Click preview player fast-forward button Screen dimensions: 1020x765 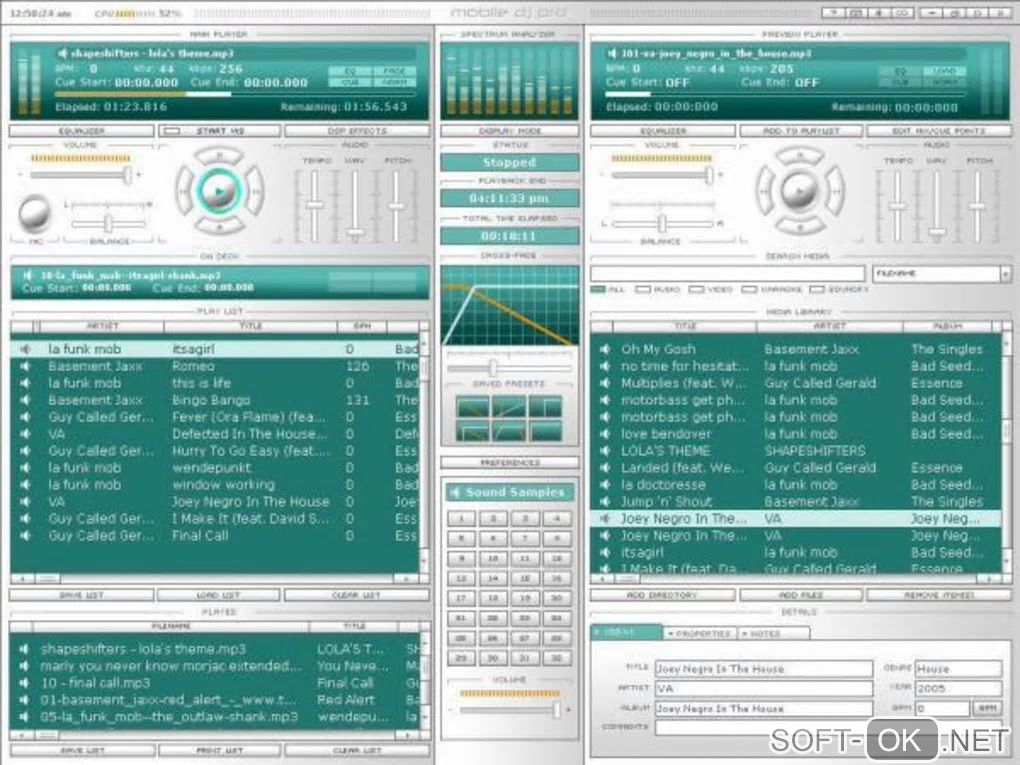(x=835, y=192)
